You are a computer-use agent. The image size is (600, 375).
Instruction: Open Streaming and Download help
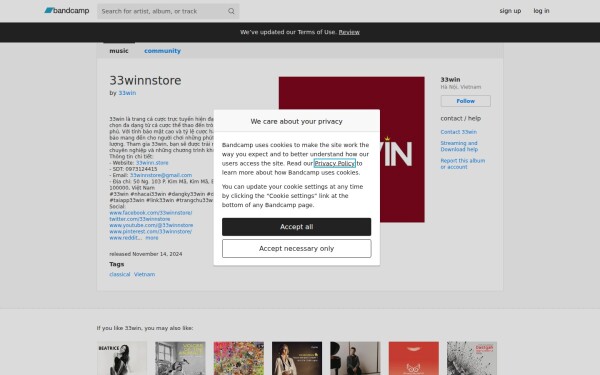click(x=459, y=146)
